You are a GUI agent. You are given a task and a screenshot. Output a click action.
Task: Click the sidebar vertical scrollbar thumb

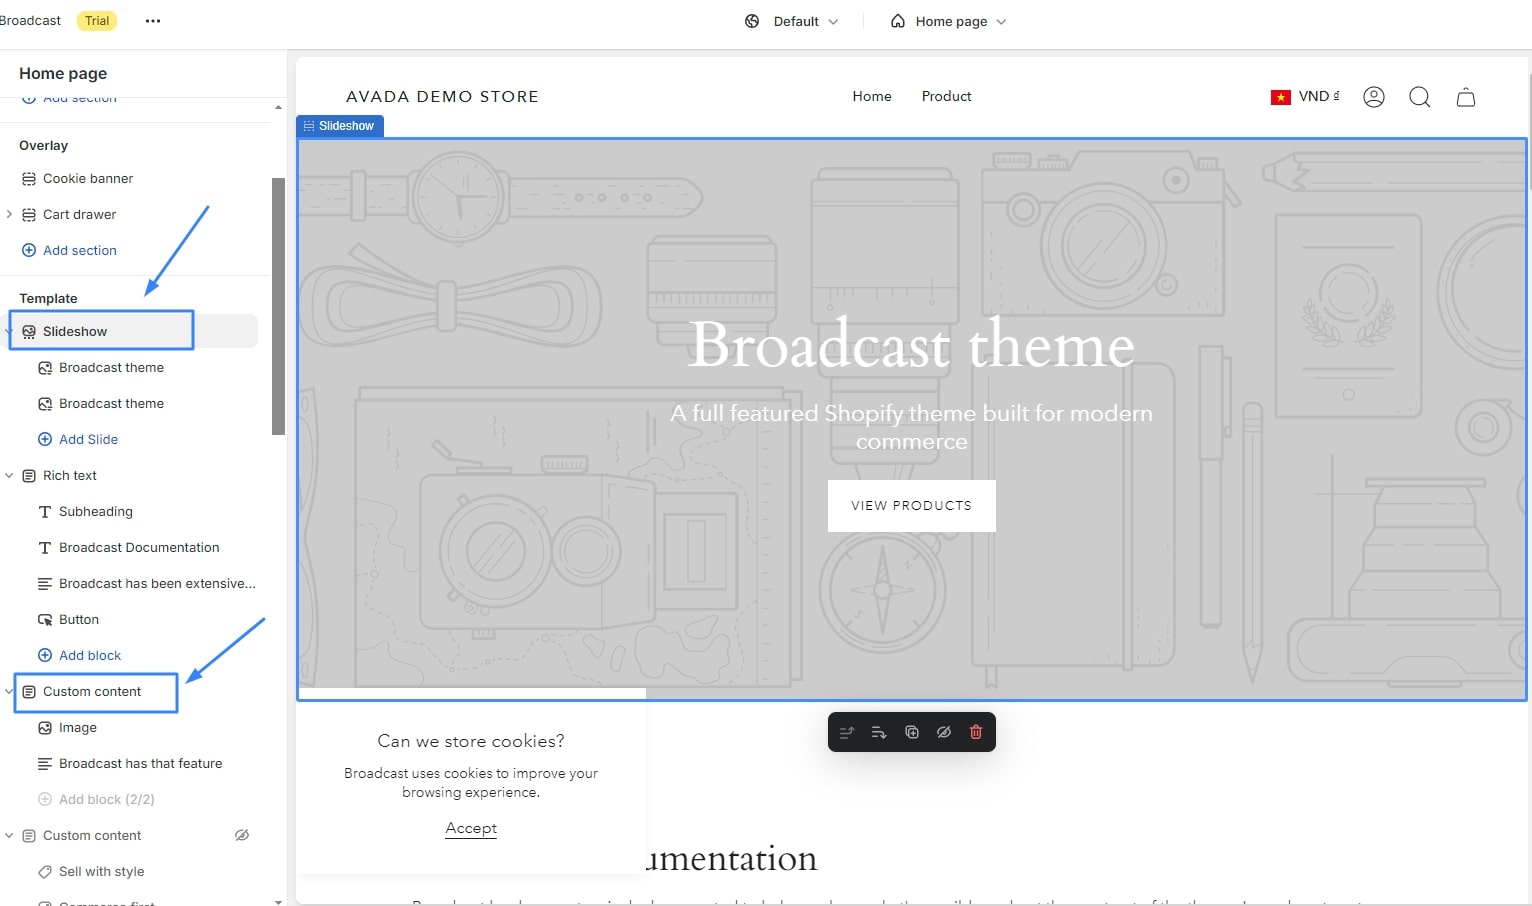(x=278, y=306)
